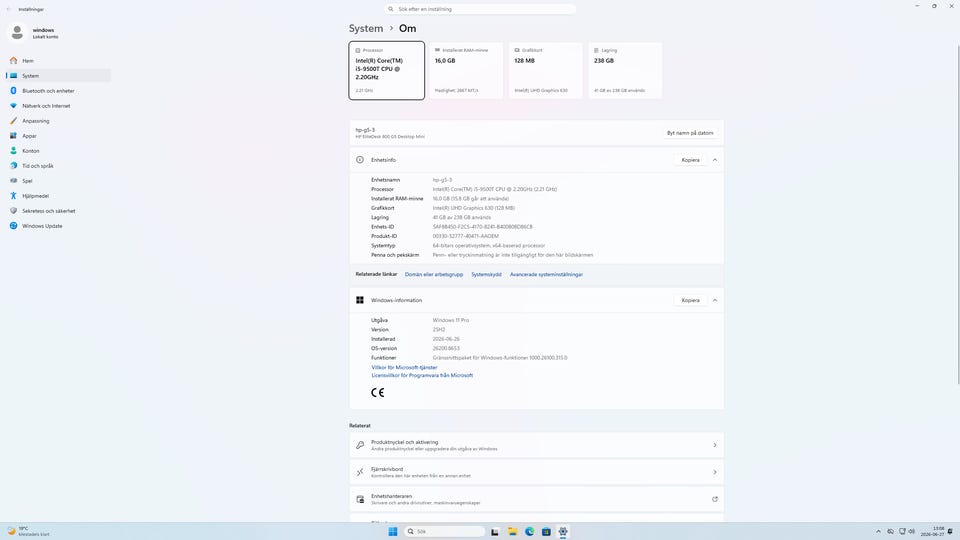
Task: Open Task View from the taskbar
Action: click(x=495, y=531)
